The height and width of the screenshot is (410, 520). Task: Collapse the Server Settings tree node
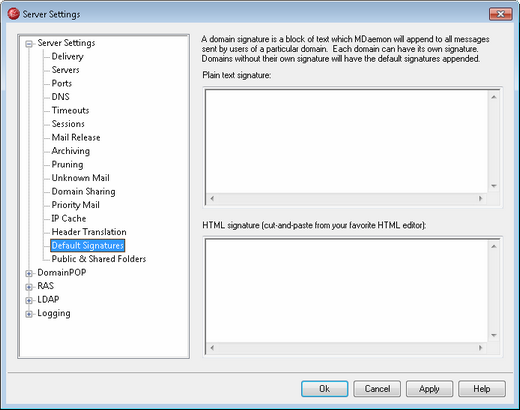[29, 44]
